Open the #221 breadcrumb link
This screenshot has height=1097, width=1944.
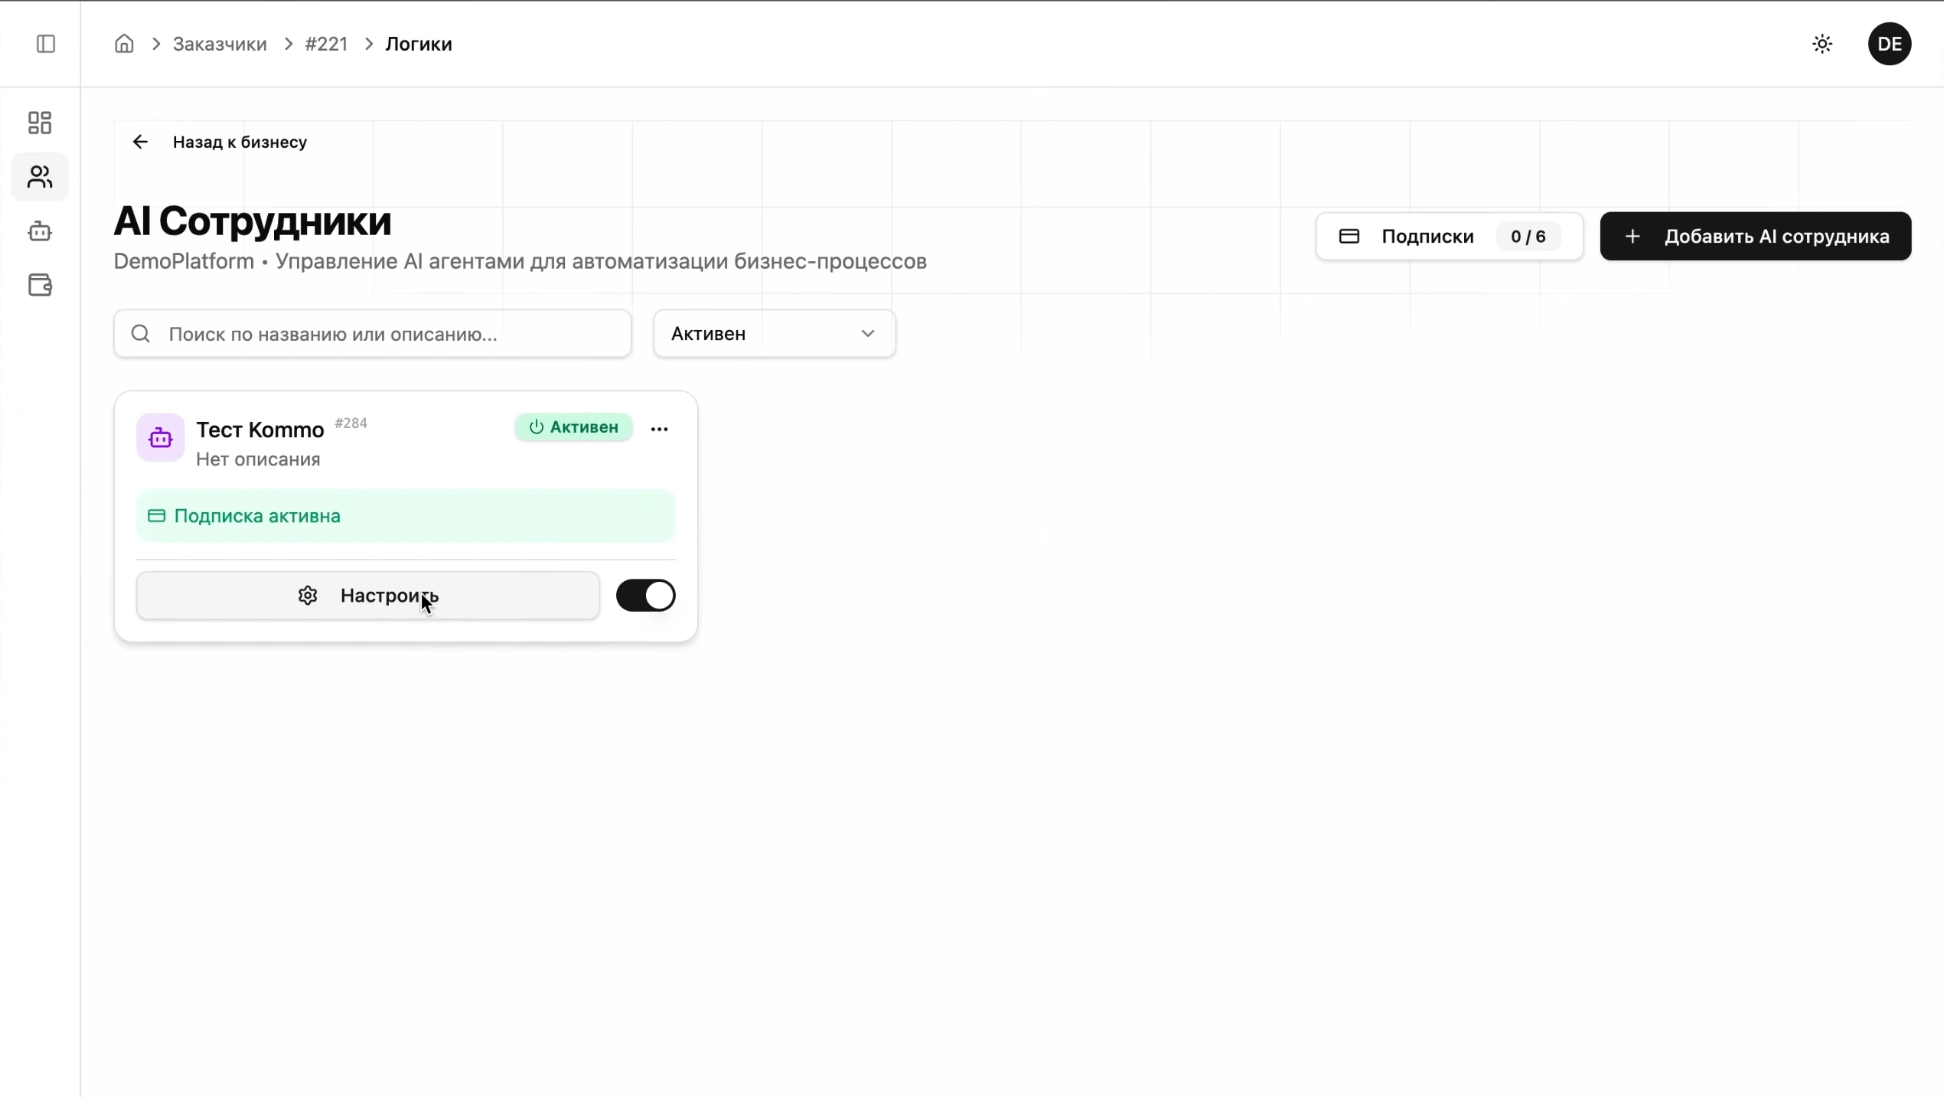tap(326, 44)
